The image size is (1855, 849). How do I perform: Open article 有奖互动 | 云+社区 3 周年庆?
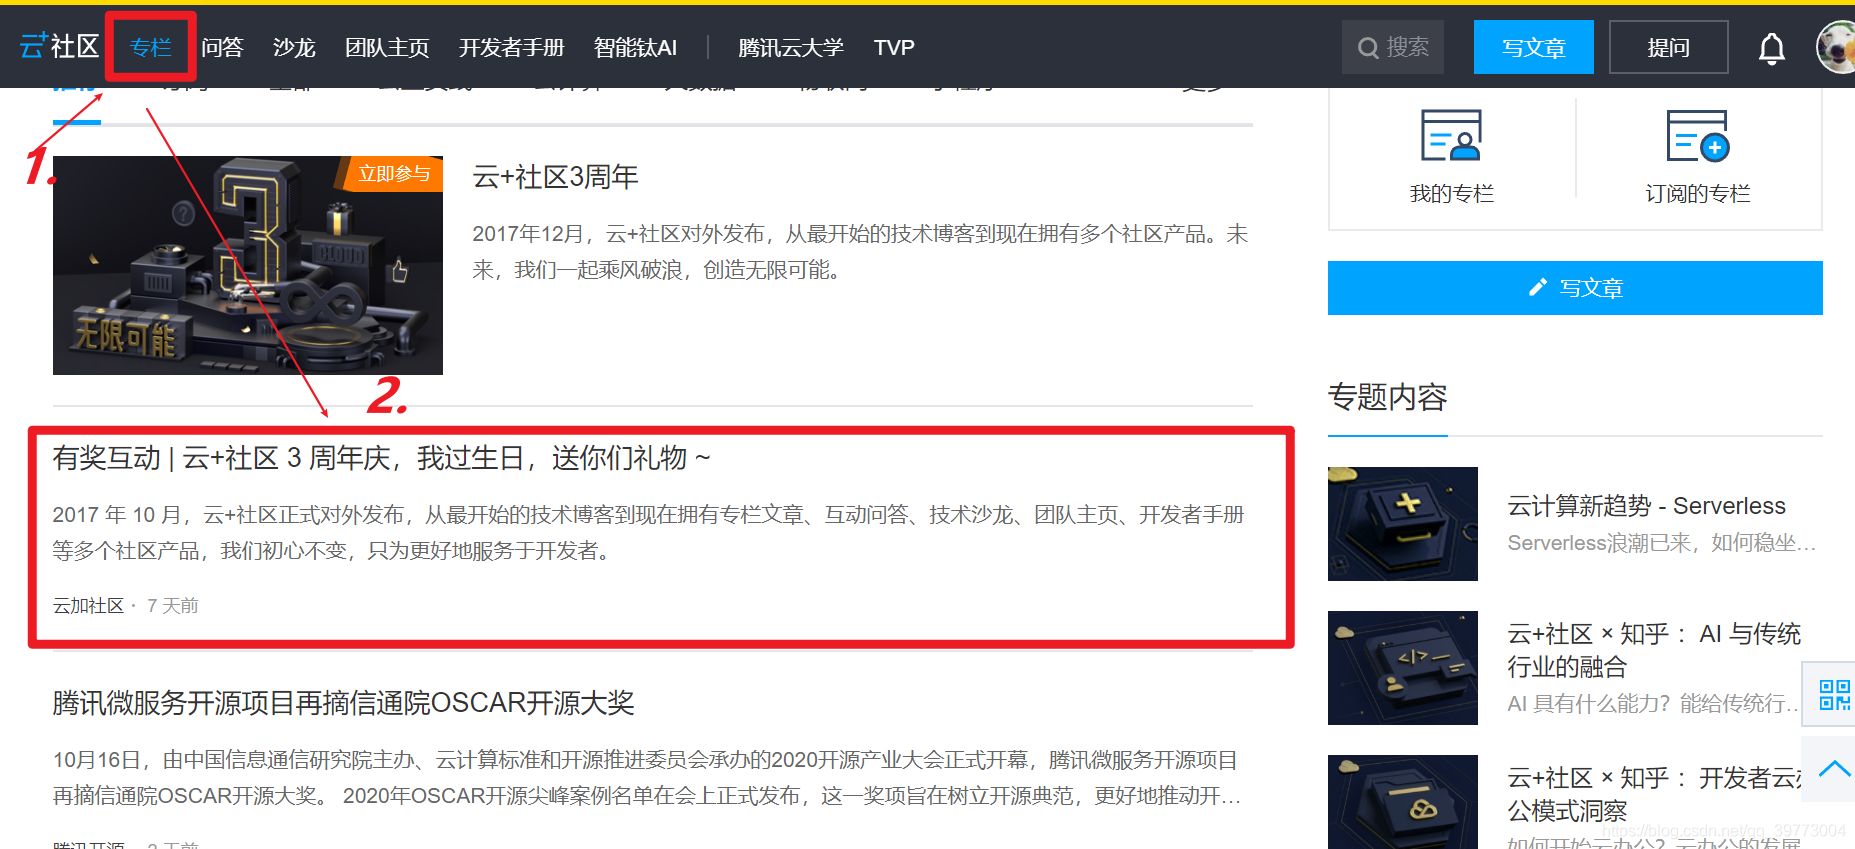(382, 458)
